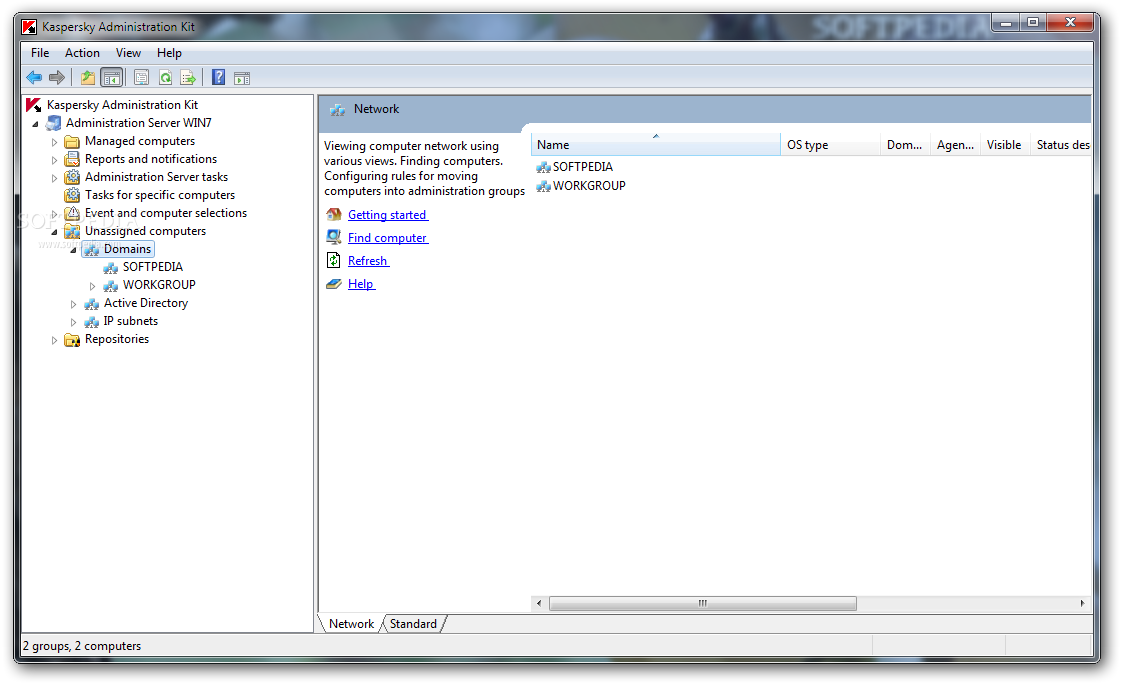Collapse the Unassigned computers node
This screenshot has width=1121, height=684.
pos(54,232)
